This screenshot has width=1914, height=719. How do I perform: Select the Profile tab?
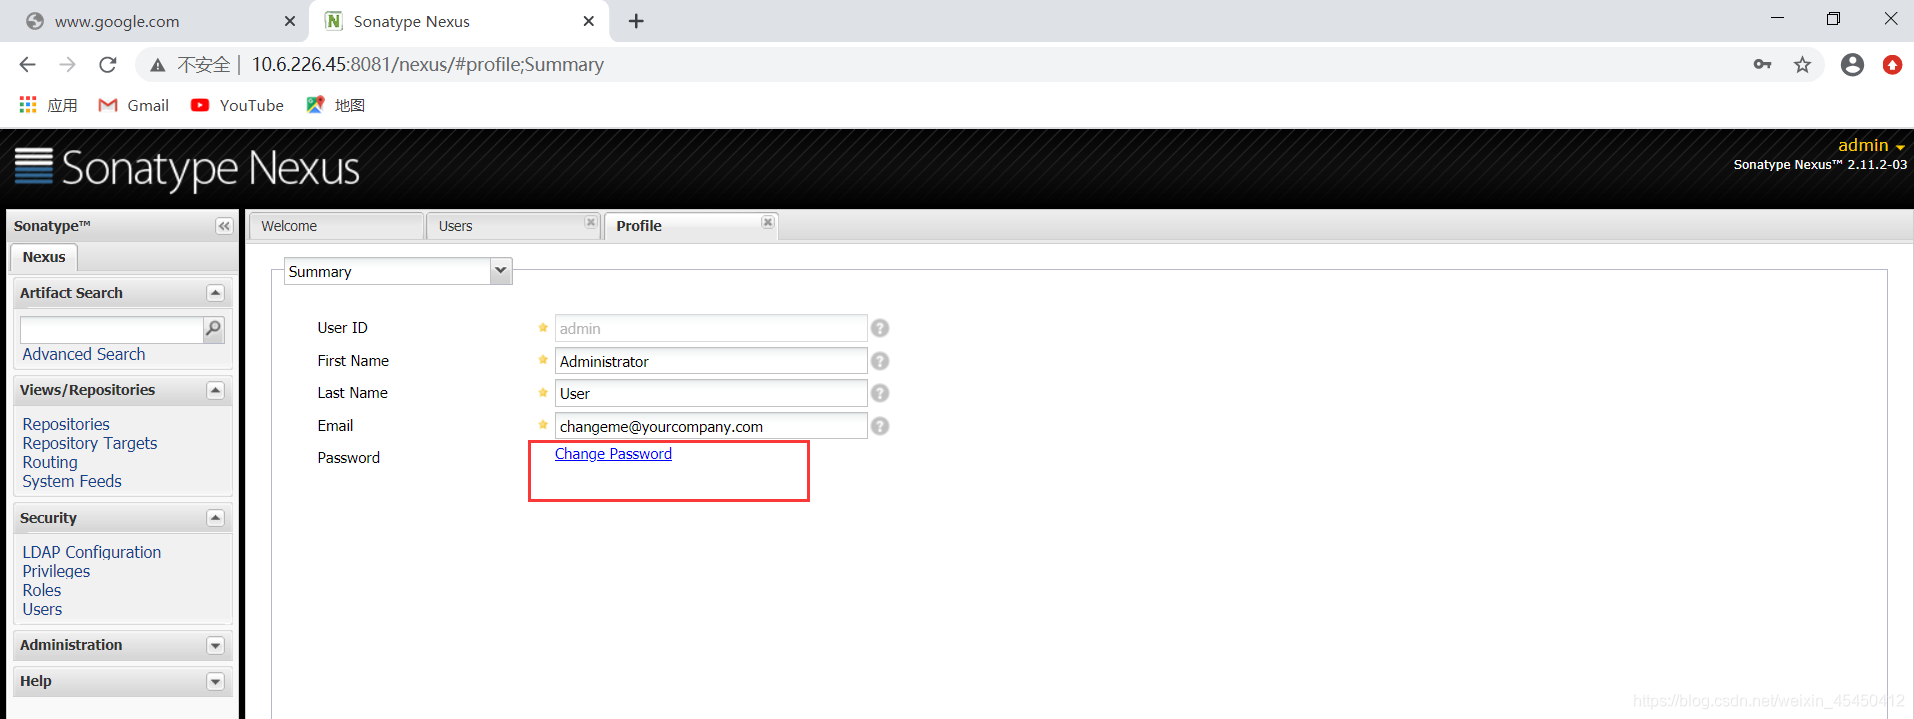690,226
